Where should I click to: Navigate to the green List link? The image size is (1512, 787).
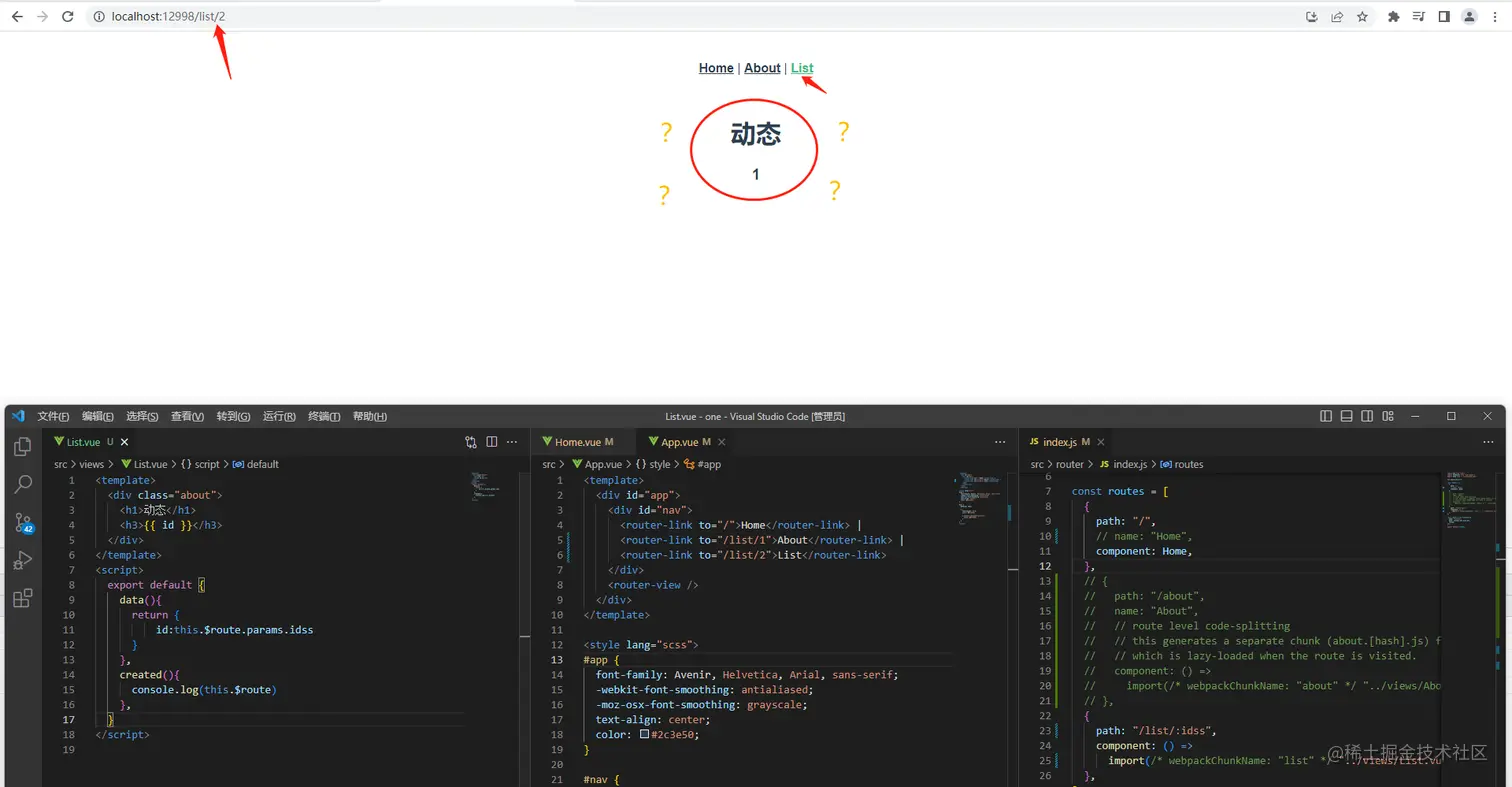tap(802, 68)
